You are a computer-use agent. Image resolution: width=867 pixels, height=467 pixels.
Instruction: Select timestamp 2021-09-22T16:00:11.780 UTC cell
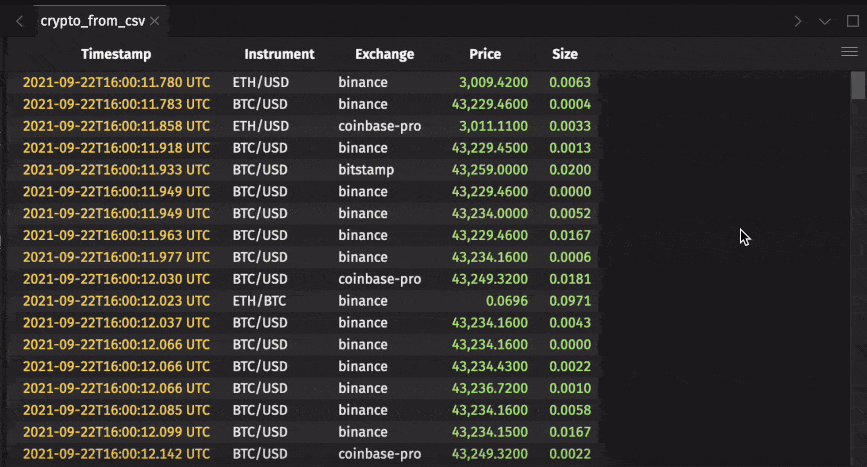[x=116, y=82]
